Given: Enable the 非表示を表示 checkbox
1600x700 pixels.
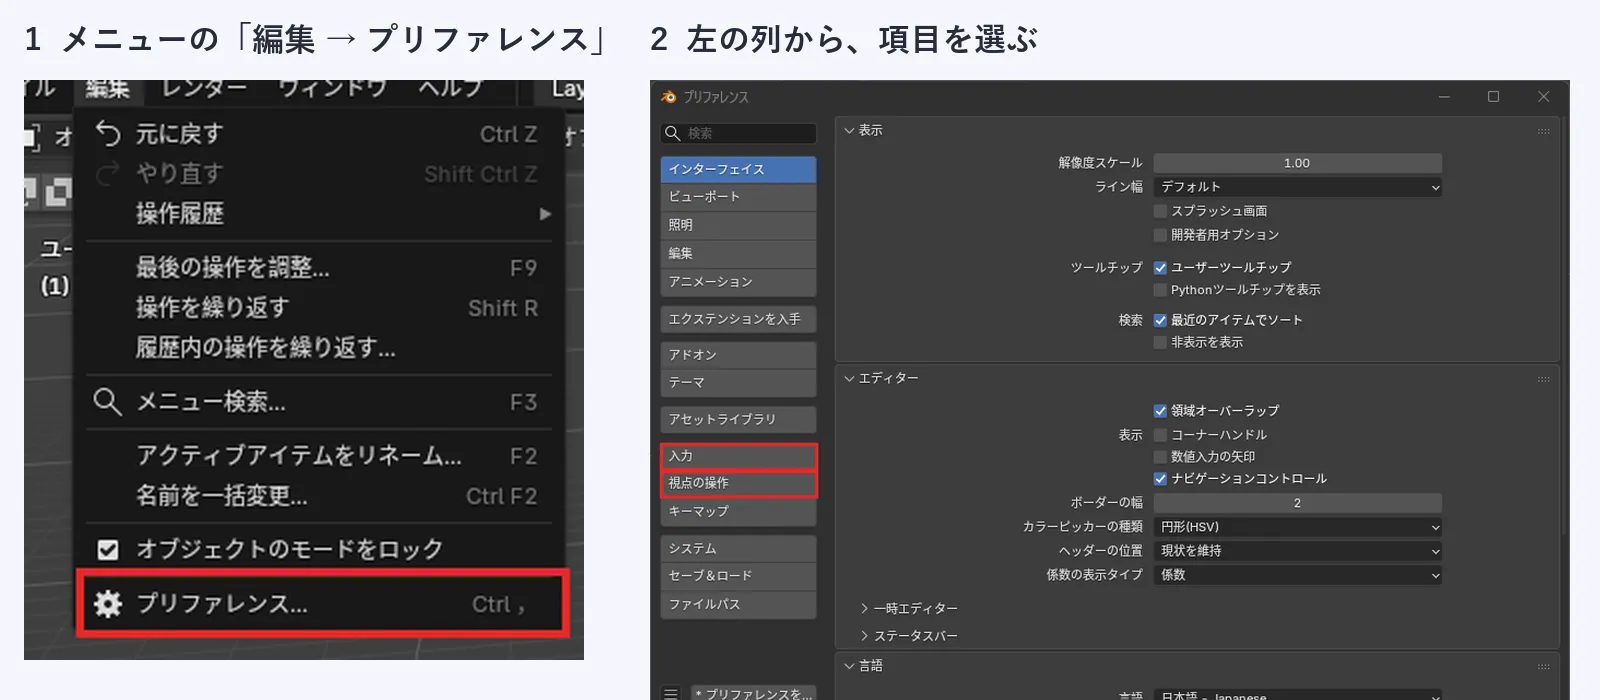Looking at the screenshot, I should [1160, 342].
